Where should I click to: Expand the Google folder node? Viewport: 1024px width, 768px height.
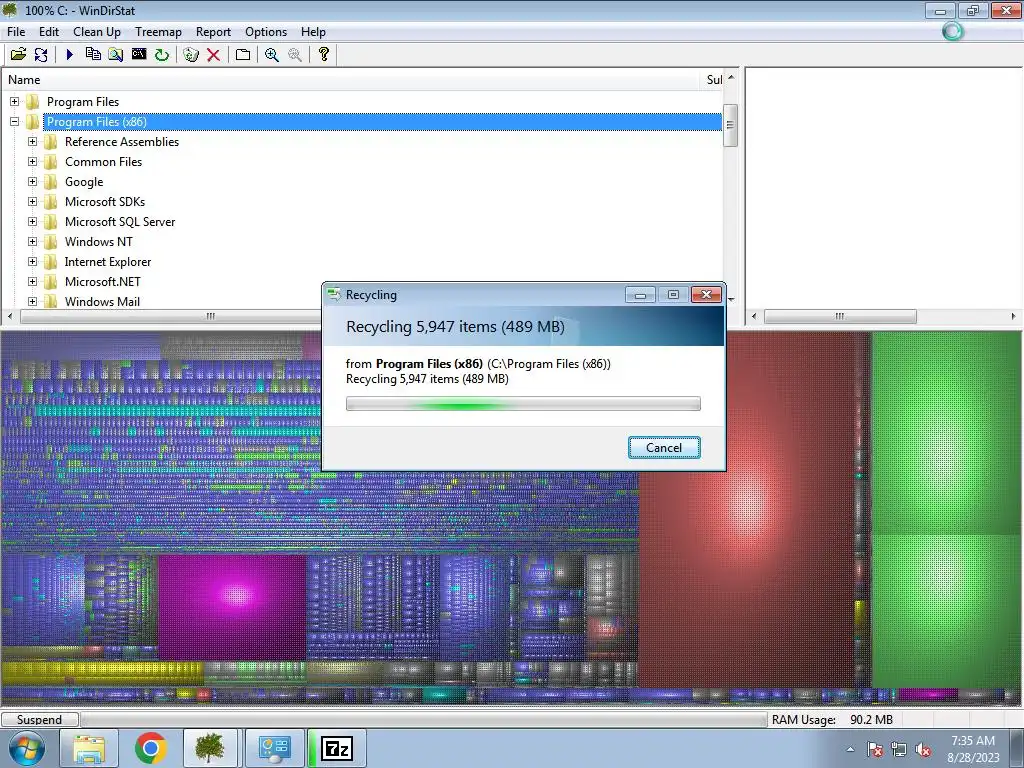pos(32,182)
